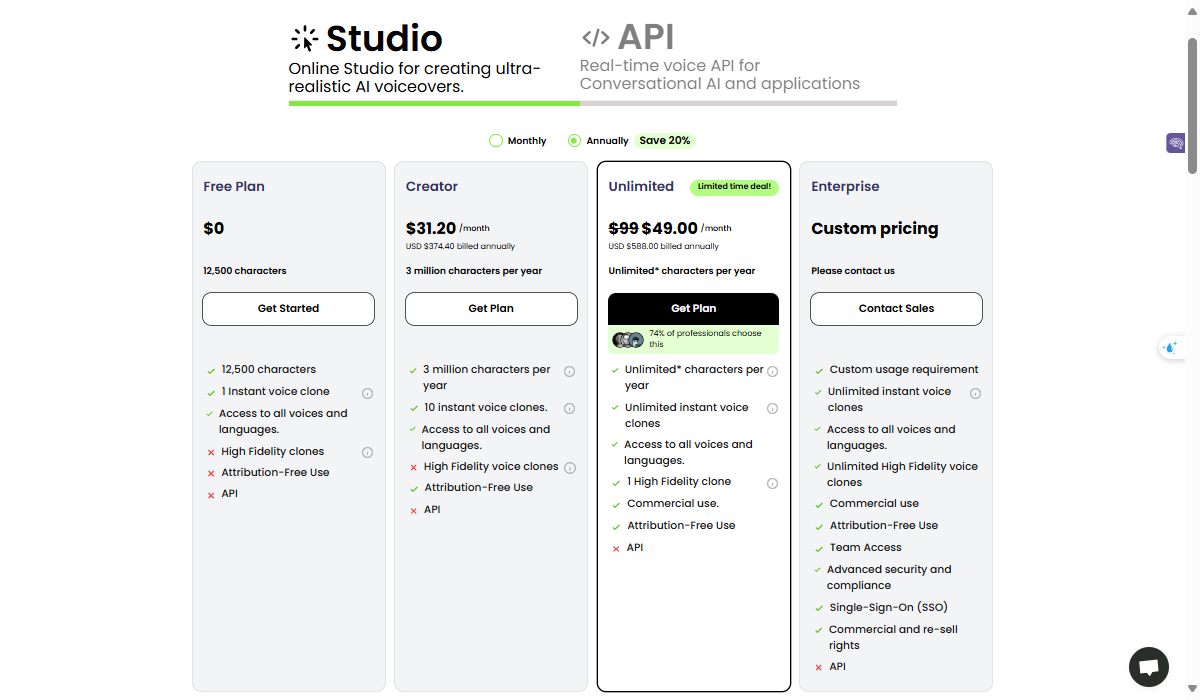The width and height of the screenshot is (1200, 700).
Task: Click the chat support bubble icon
Action: point(1148,667)
